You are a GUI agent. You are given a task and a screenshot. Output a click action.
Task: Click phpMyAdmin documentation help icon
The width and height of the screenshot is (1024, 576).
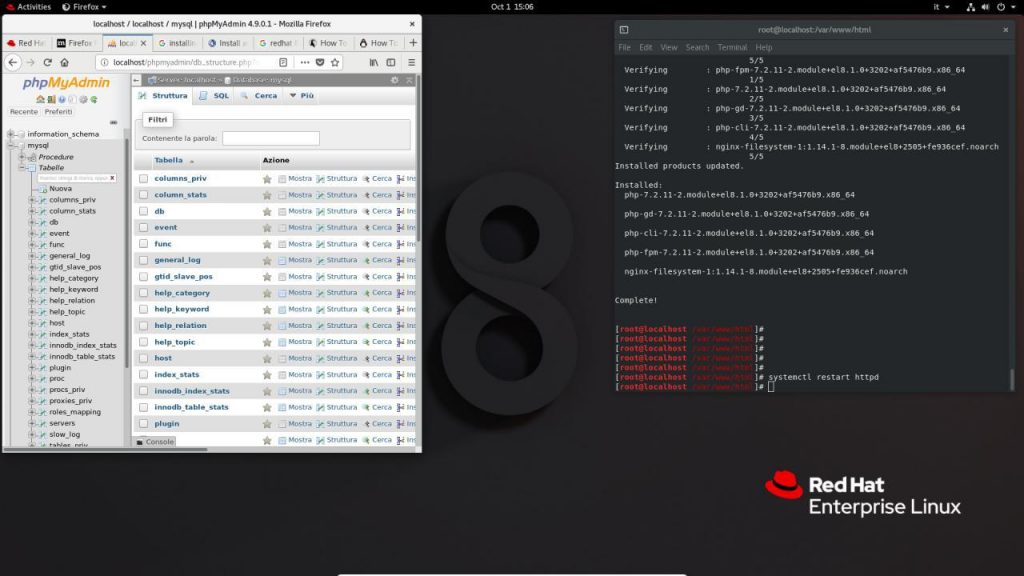[x=62, y=99]
